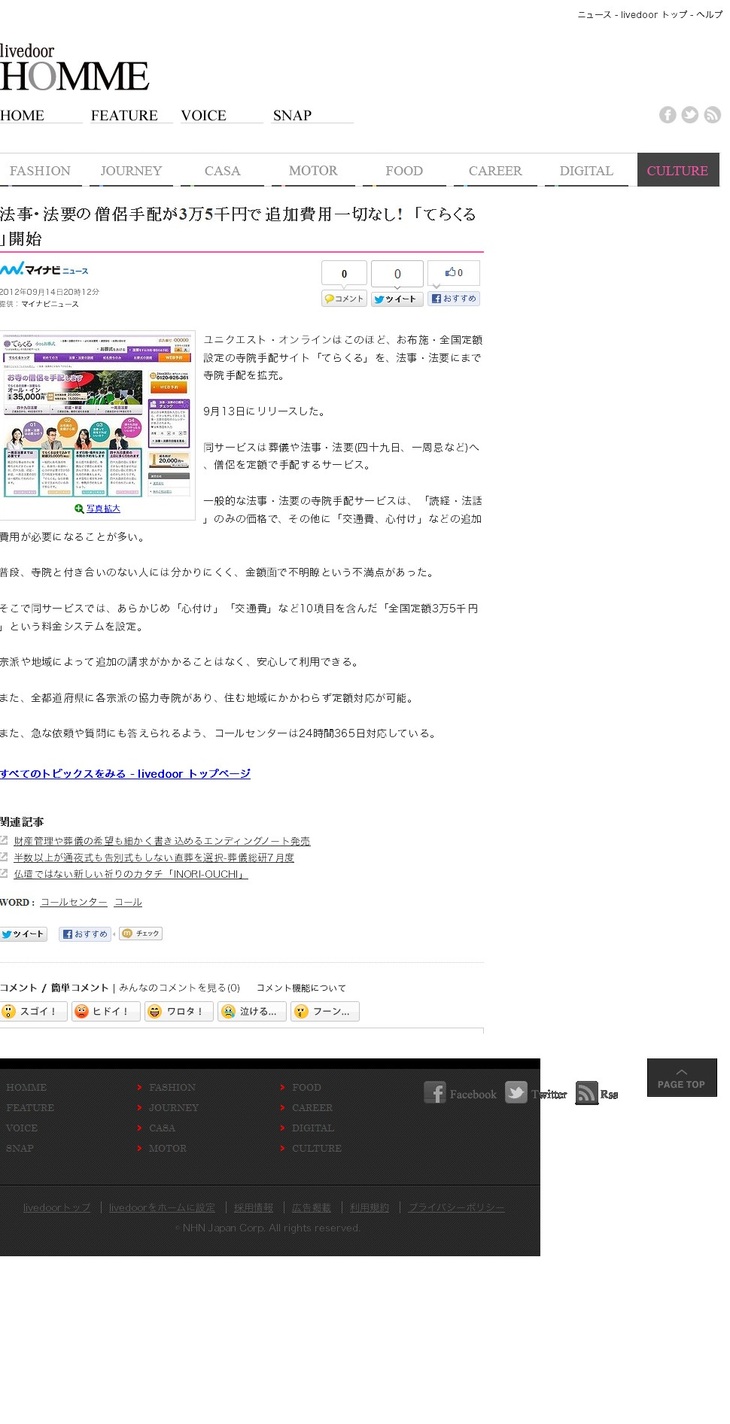Open footer FEATURE link
Image resolution: width=730 pixels, height=1424 pixels.
coord(30,1108)
